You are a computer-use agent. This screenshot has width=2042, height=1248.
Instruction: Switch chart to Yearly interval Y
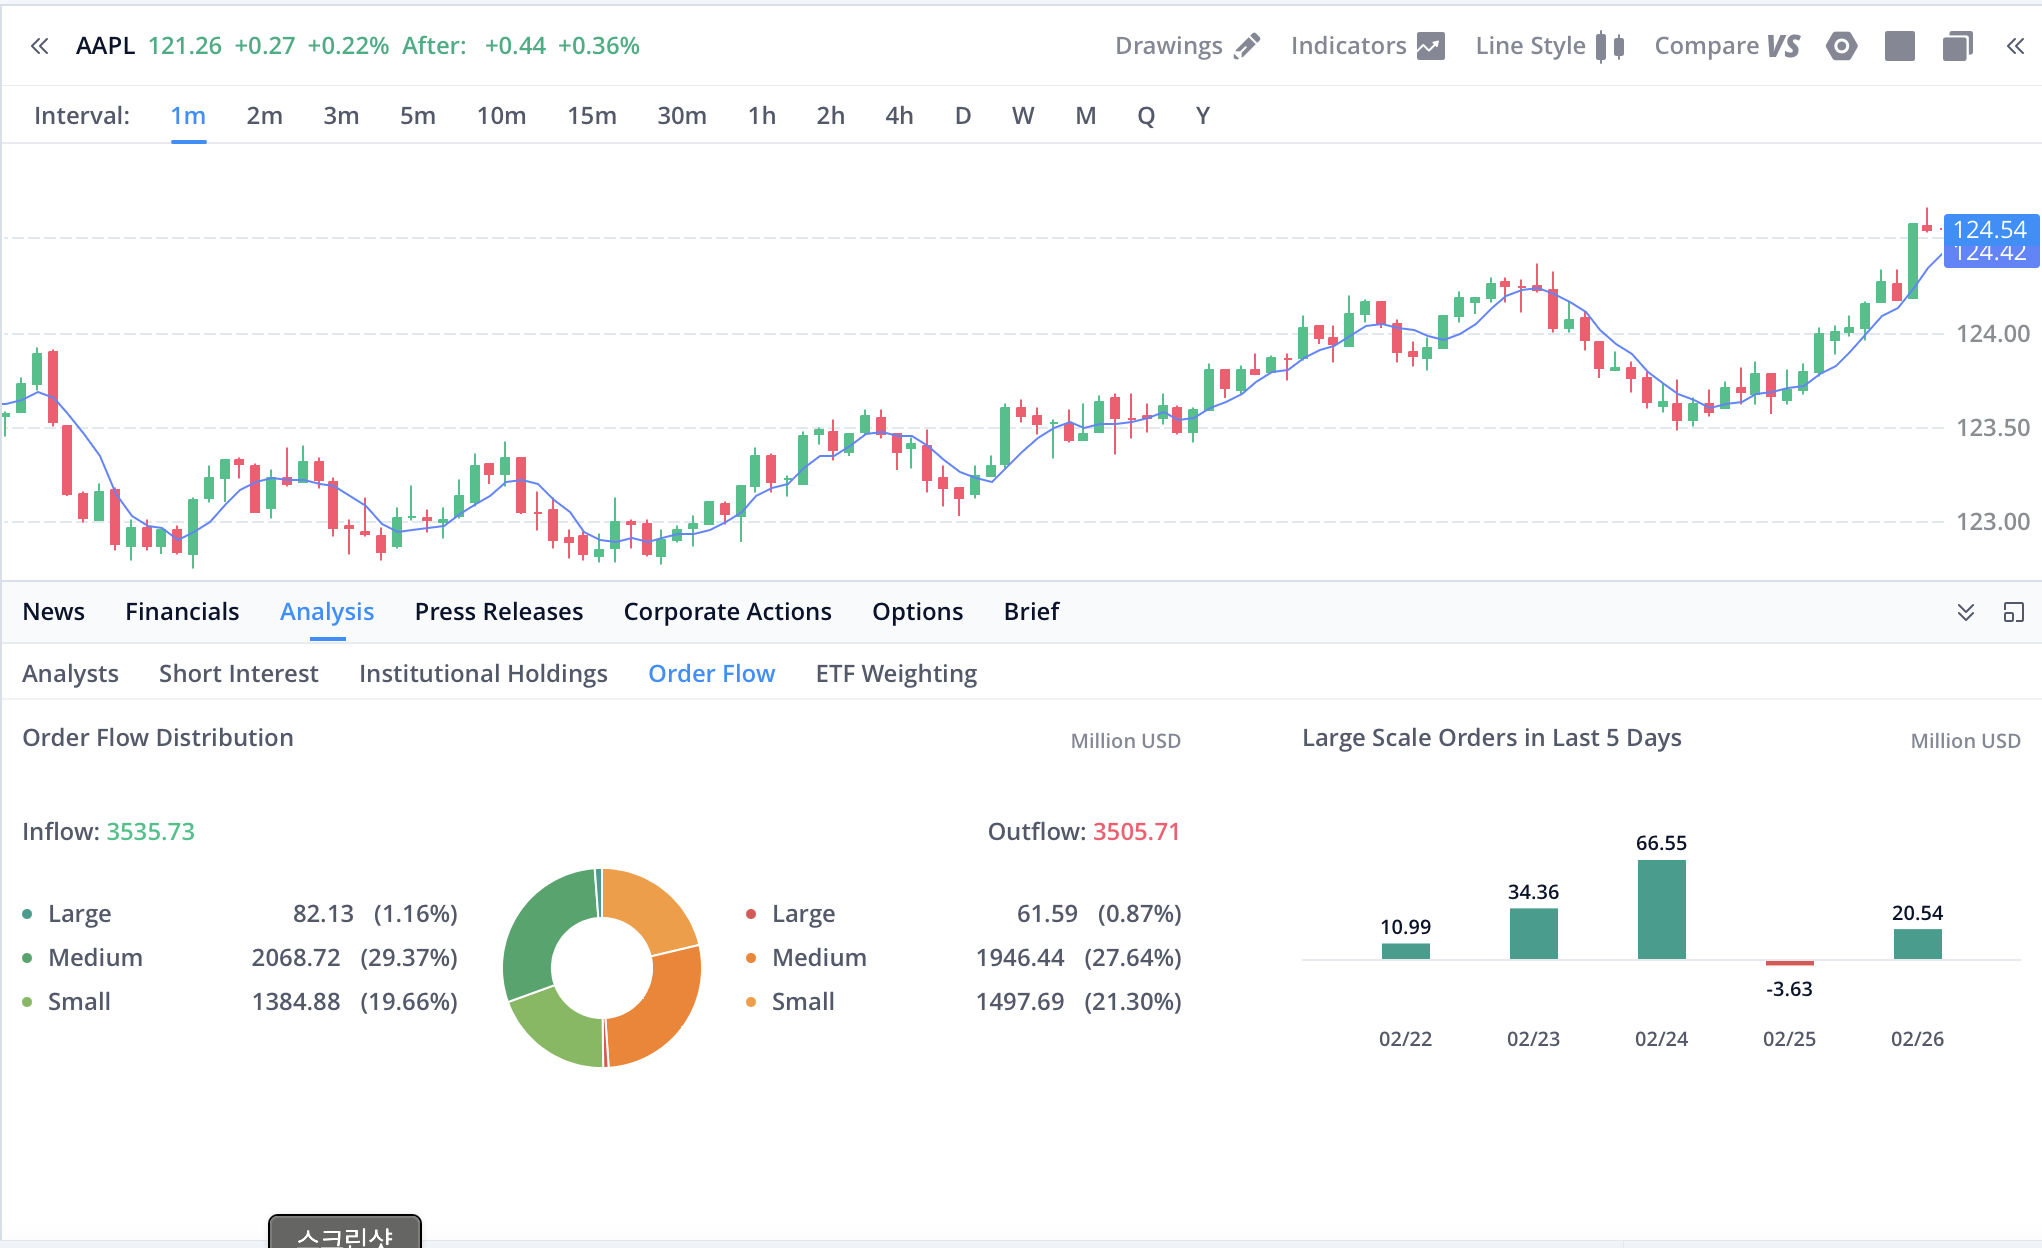point(1203,116)
